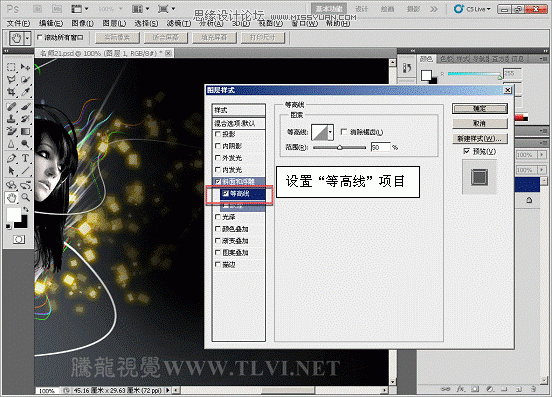Screen dimensions: 552x397
Task: Click the swap foreground/background colors icon
Action: click(x=26, y=209)
